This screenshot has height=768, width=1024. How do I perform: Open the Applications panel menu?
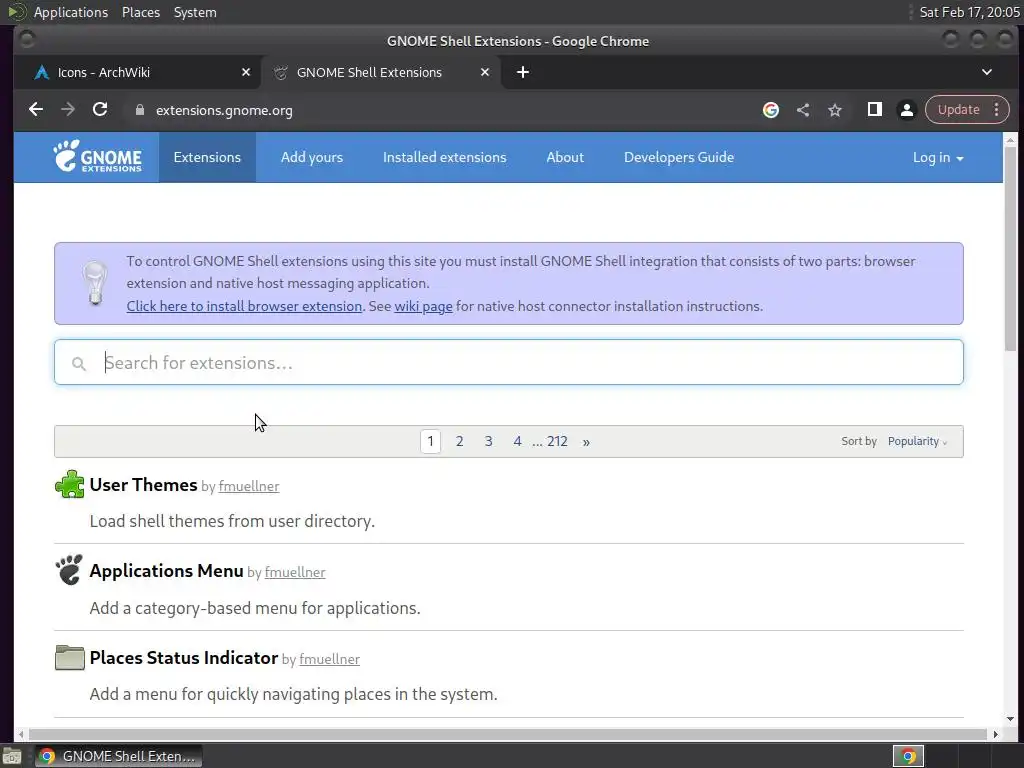(71, 12)
